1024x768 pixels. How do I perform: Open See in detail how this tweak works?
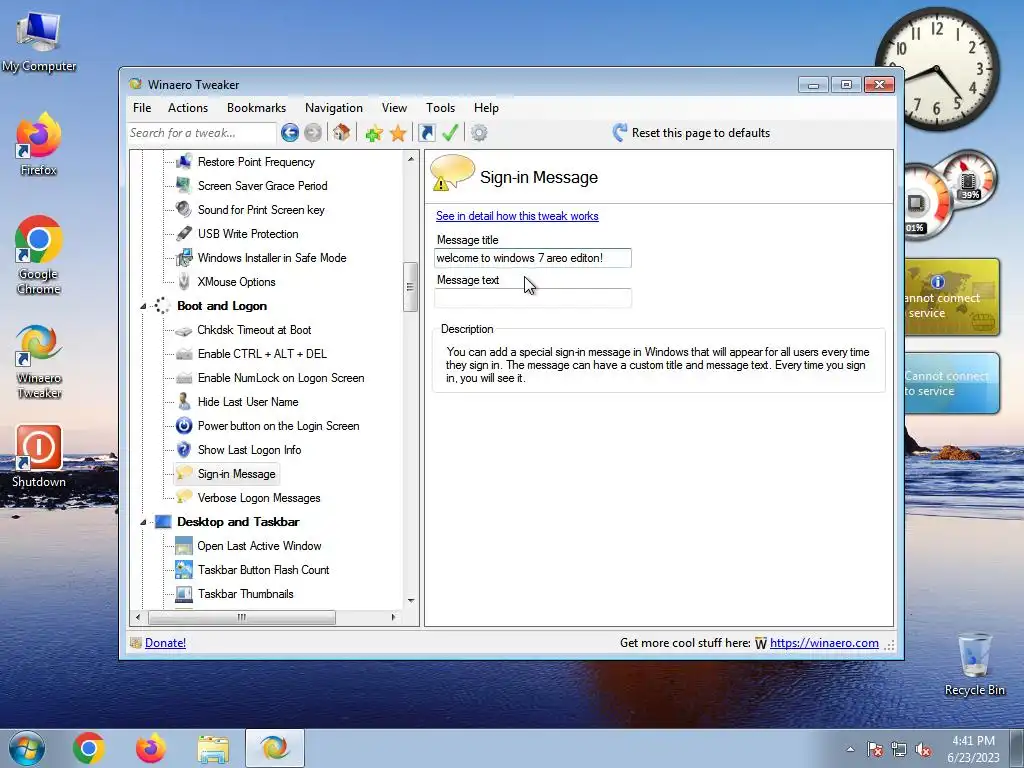(517, 216)
